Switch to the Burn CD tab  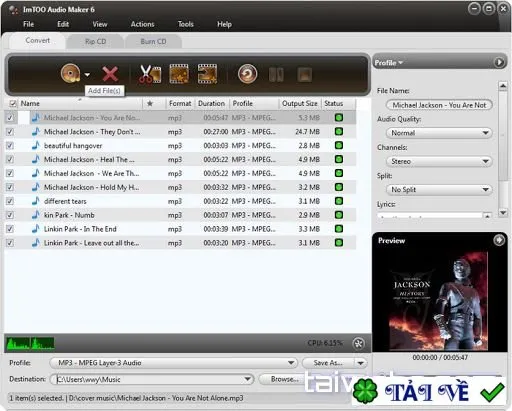(153, 42)
